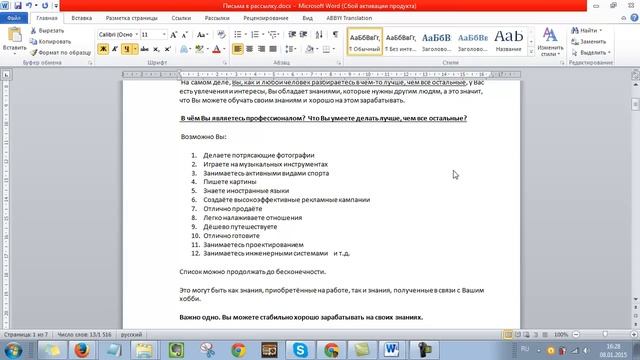
Task: Open the font name Calibri dropdown
Action: tap(137, 35)
